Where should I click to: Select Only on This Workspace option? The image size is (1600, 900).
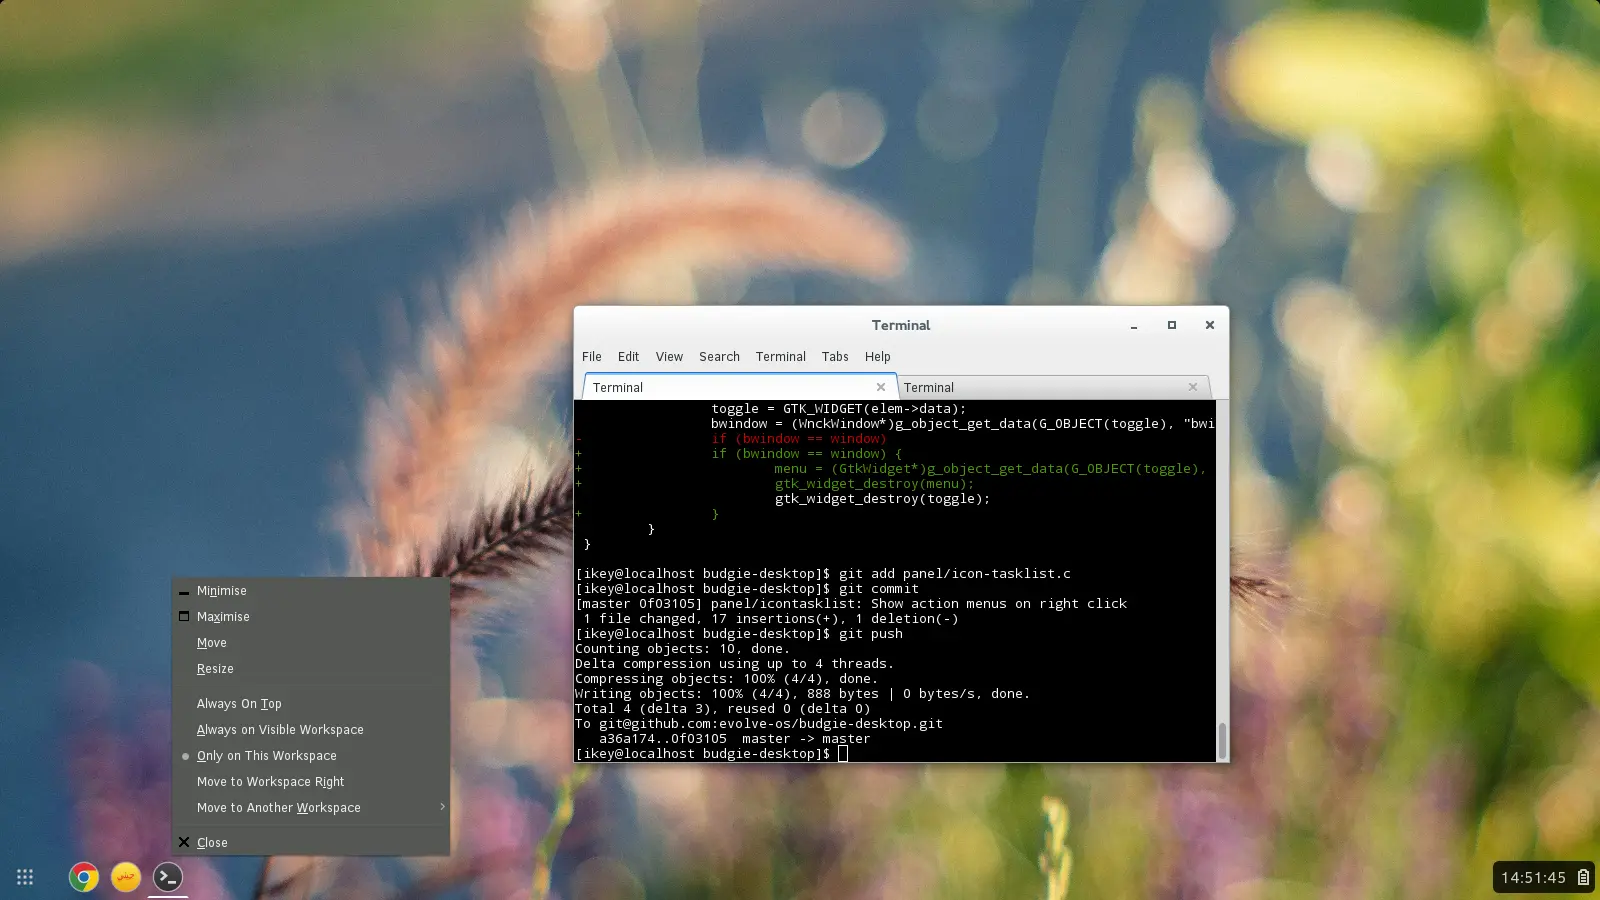(x=310, y=756)
